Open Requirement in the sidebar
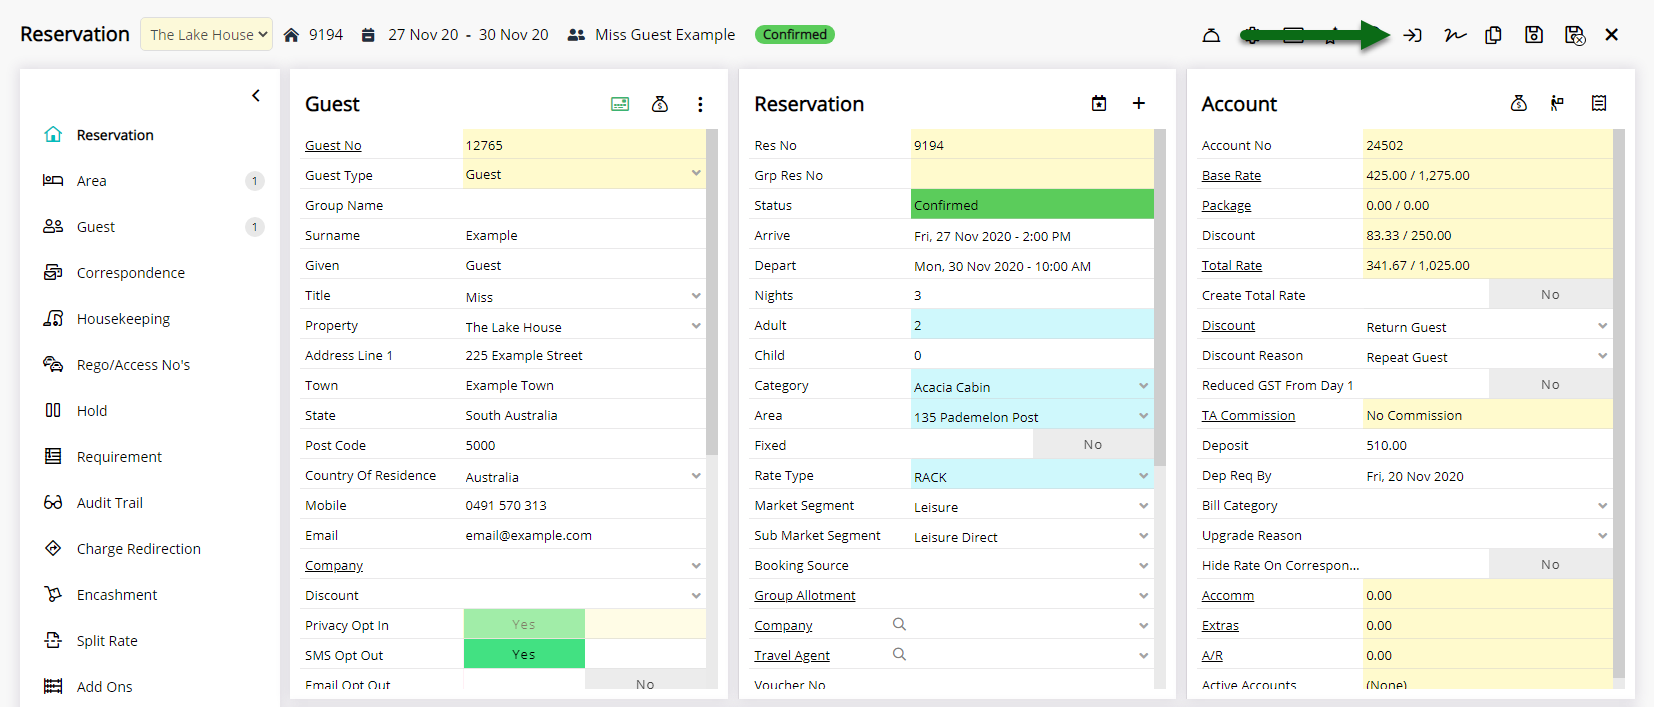The image size is (1654, 707). [x=119, y=457]
